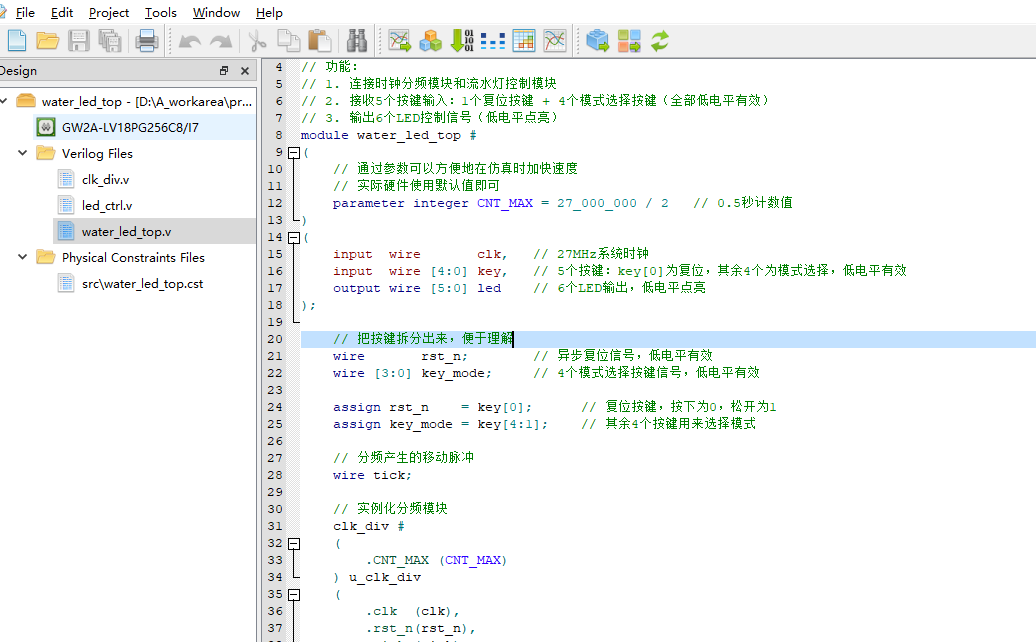Click the 'output wire [5:0] led' line
1036x642 pixels.
coord(417,288)
